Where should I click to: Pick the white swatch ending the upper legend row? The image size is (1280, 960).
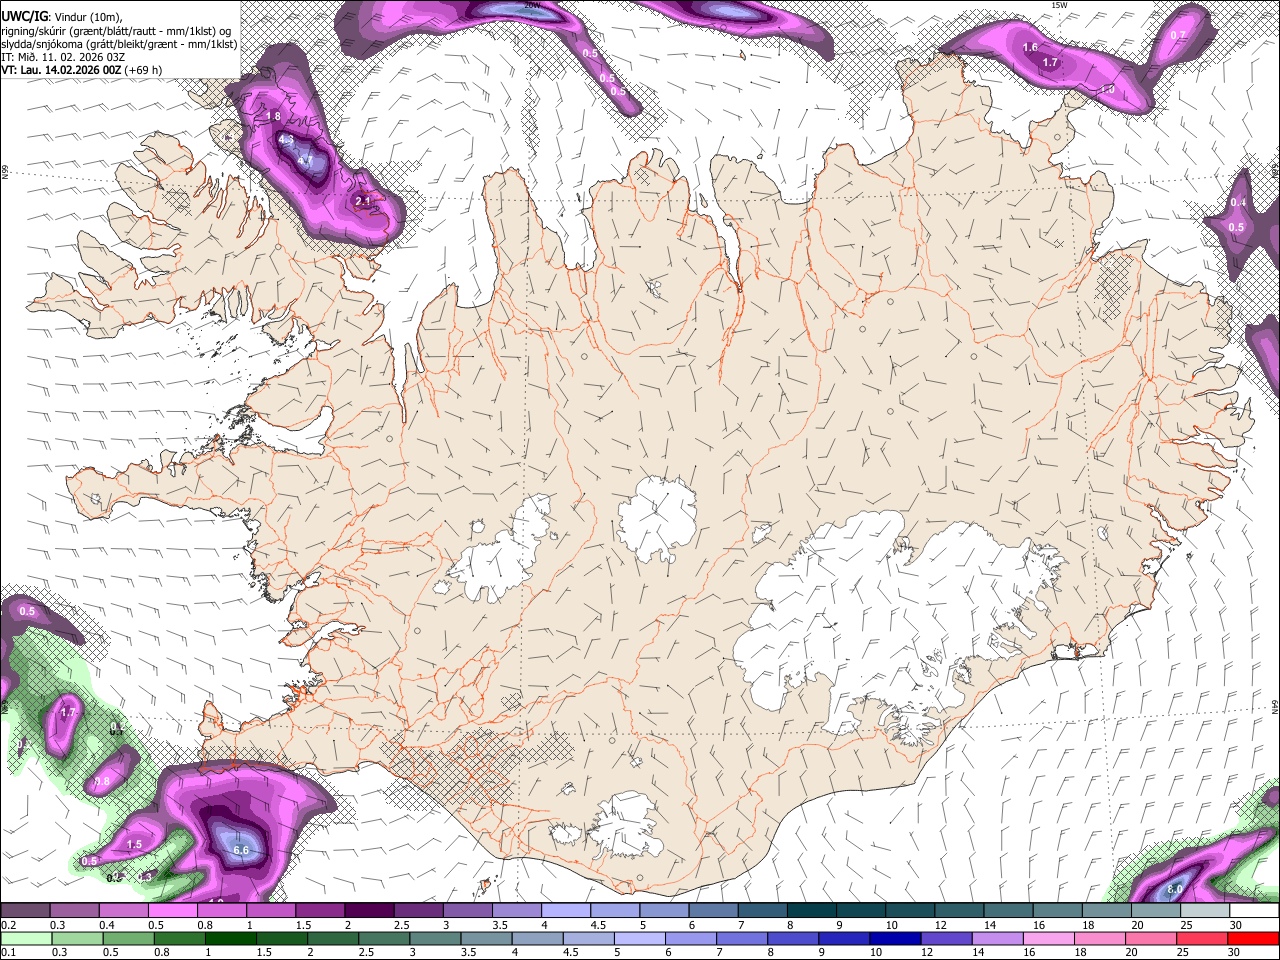tap(1255, 911)
